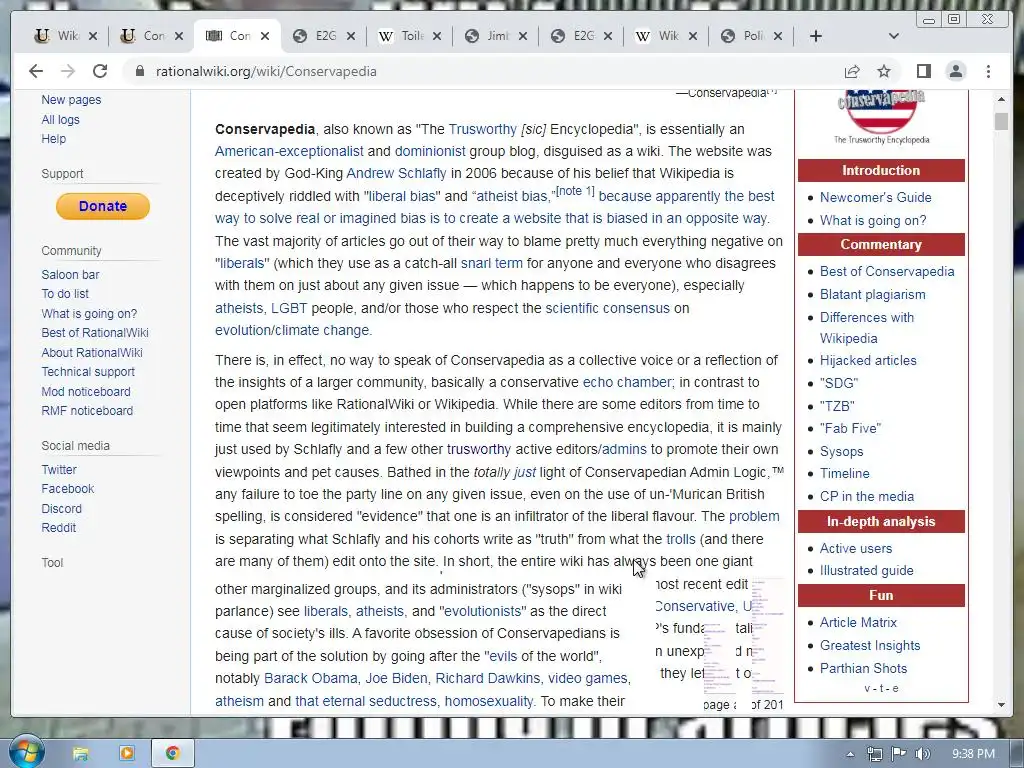Open the Mod noticeboard link
This screenshot has width=1024, height=768.
coord(86,392)
